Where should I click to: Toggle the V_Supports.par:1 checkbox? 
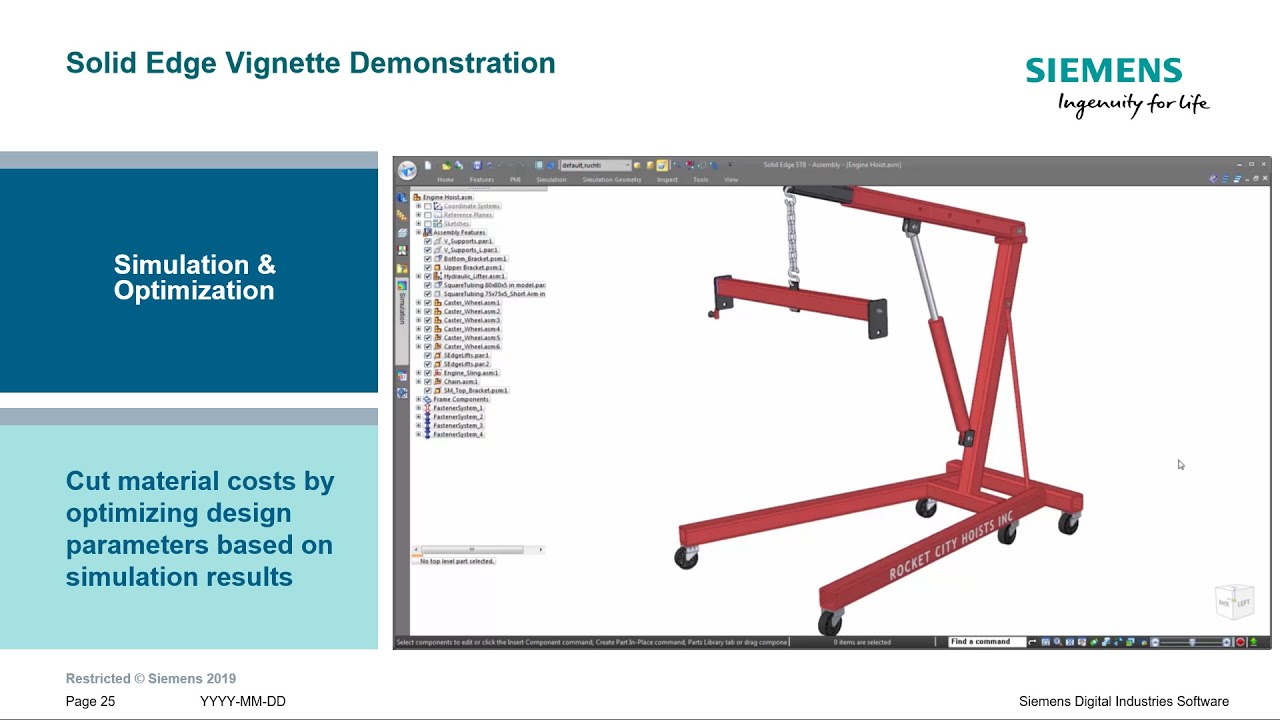pyautogui.click(x=428, y=241)
